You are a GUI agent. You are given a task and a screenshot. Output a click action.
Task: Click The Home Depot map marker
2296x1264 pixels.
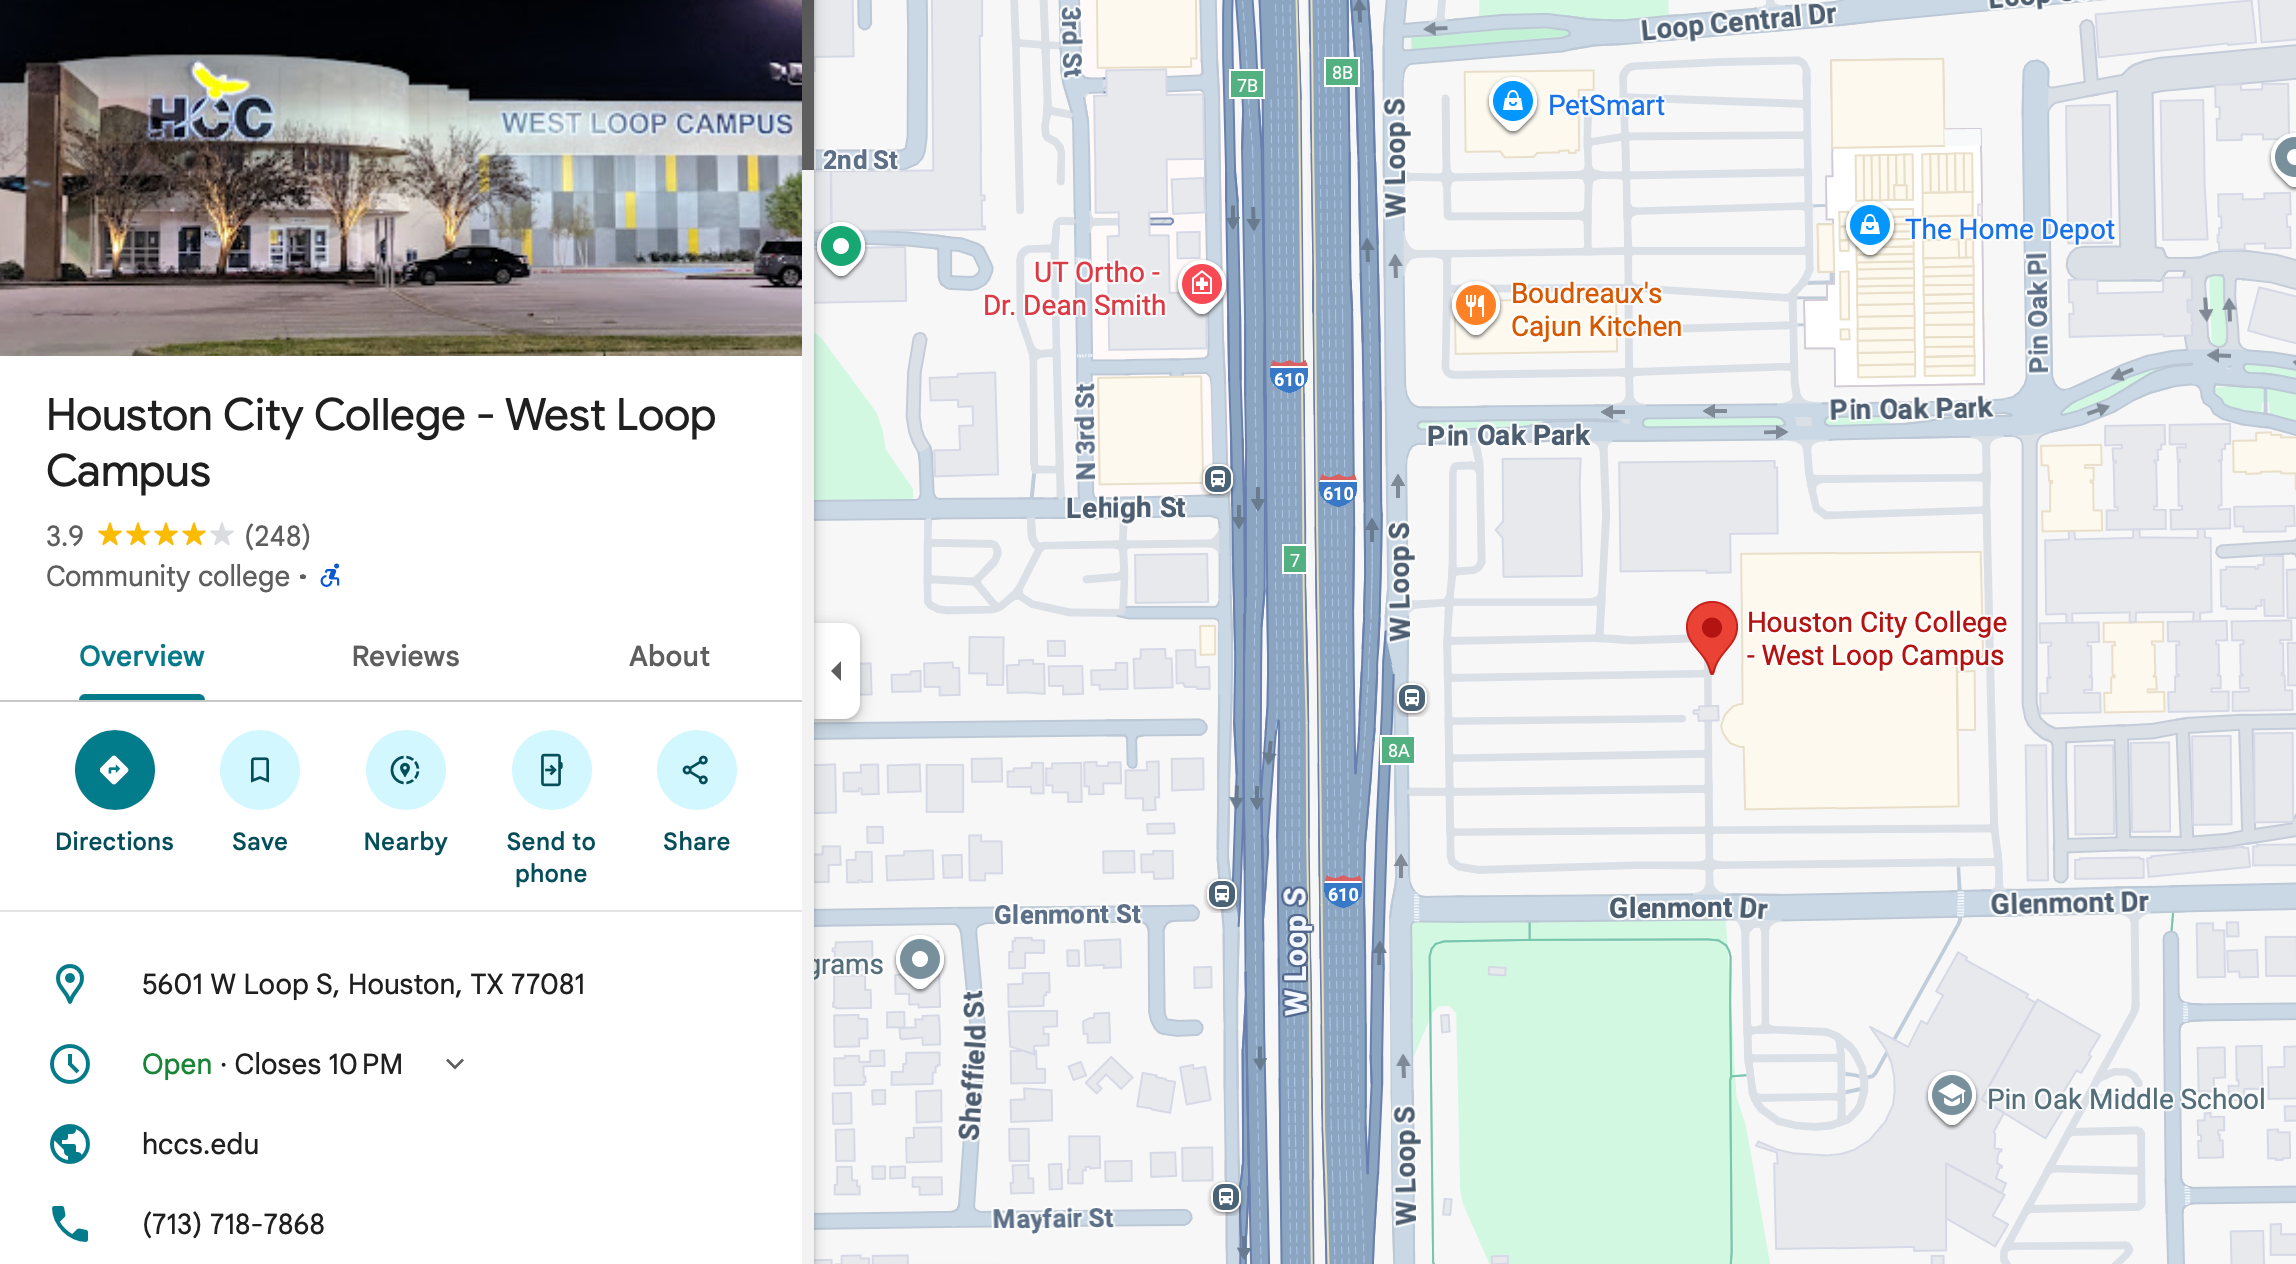click(x=1869, y=227)
